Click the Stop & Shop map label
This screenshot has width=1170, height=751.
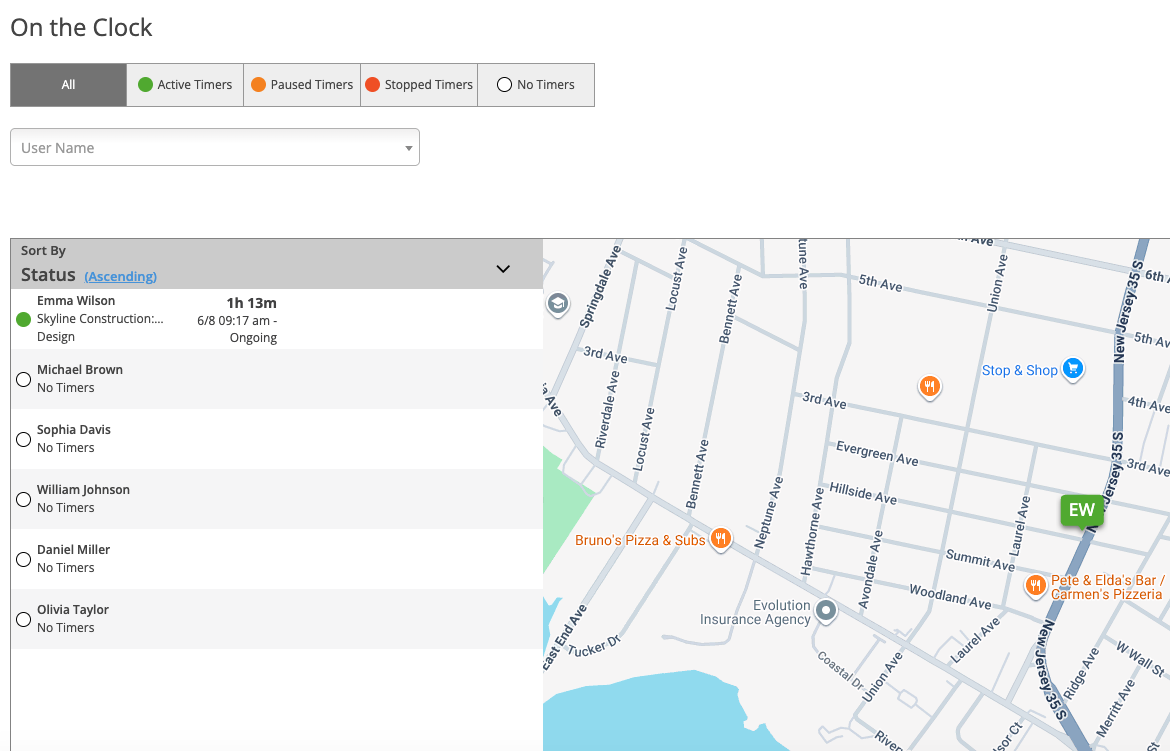click(x=1019, y=370)
